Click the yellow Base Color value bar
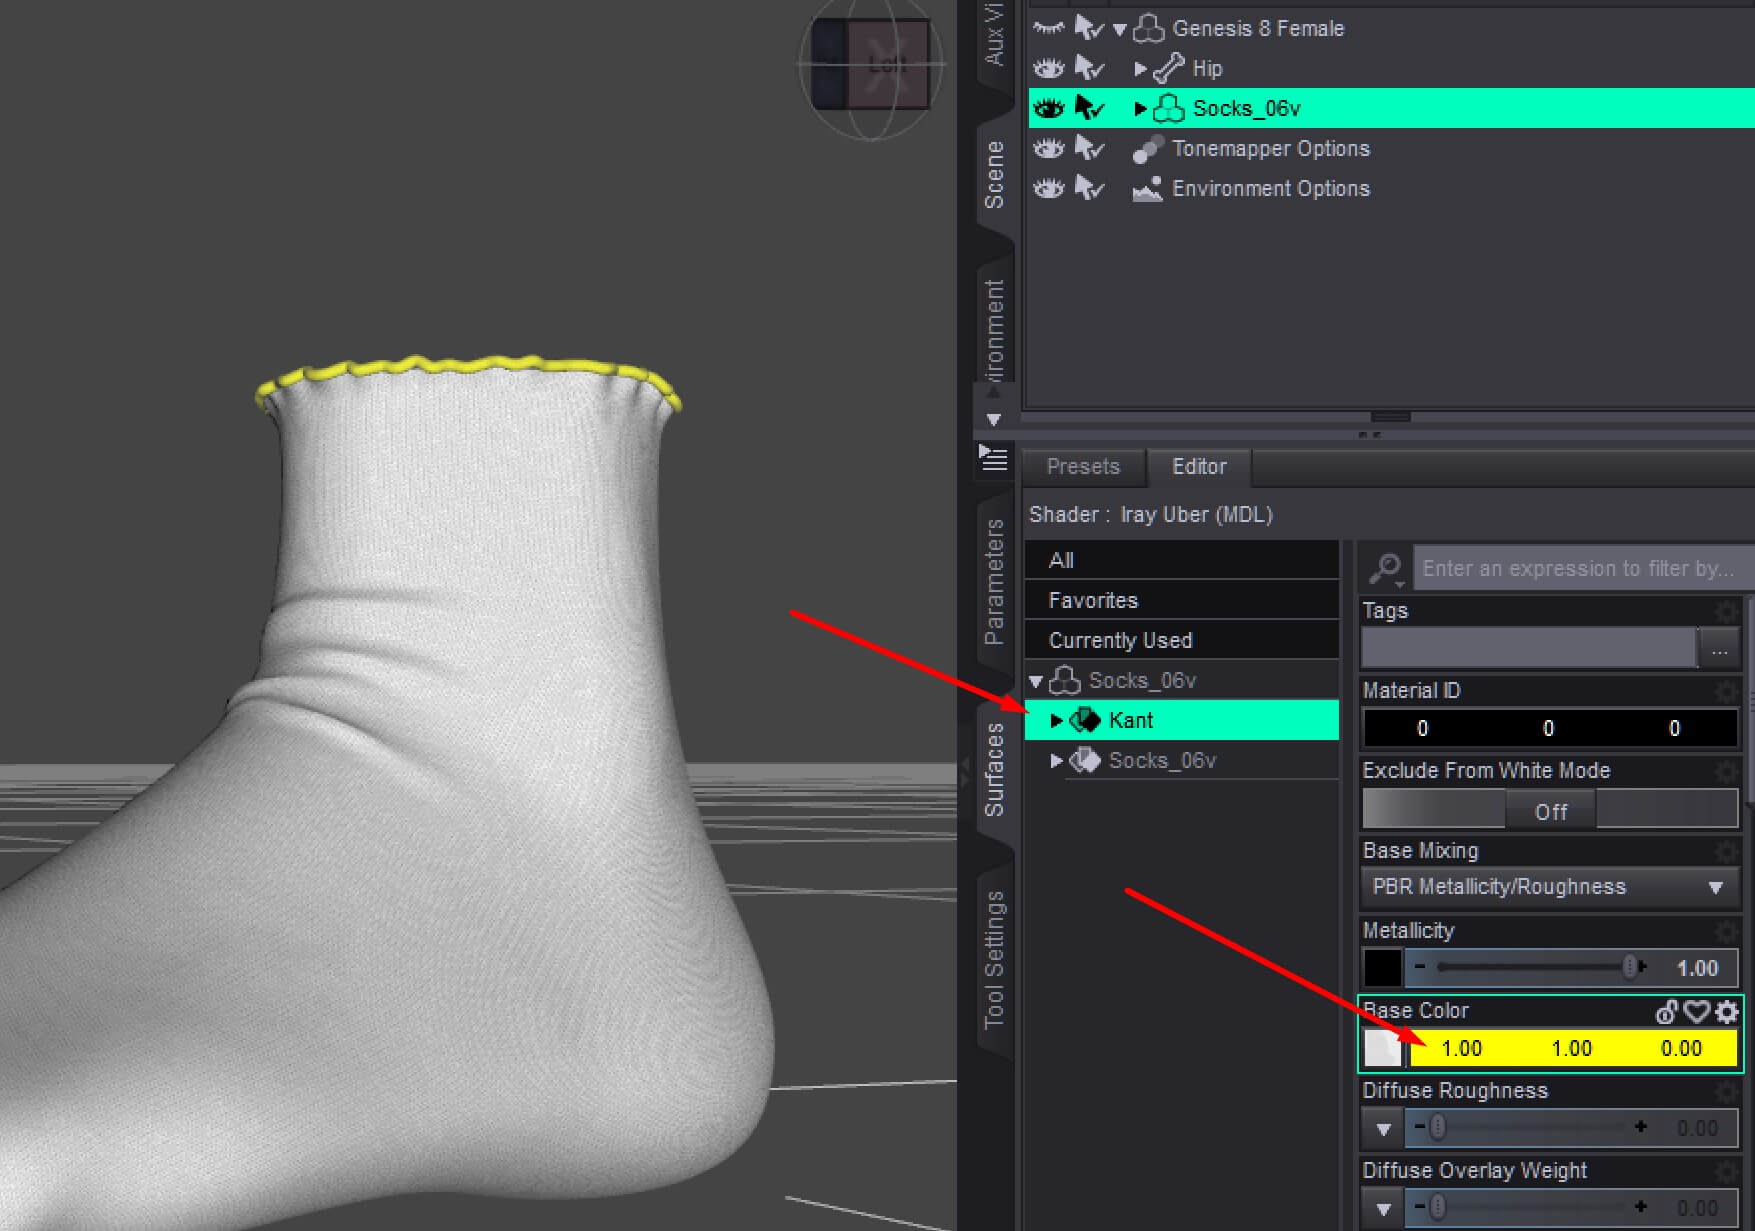The image size is (1755, 1231). [x=1572, y=1048]
